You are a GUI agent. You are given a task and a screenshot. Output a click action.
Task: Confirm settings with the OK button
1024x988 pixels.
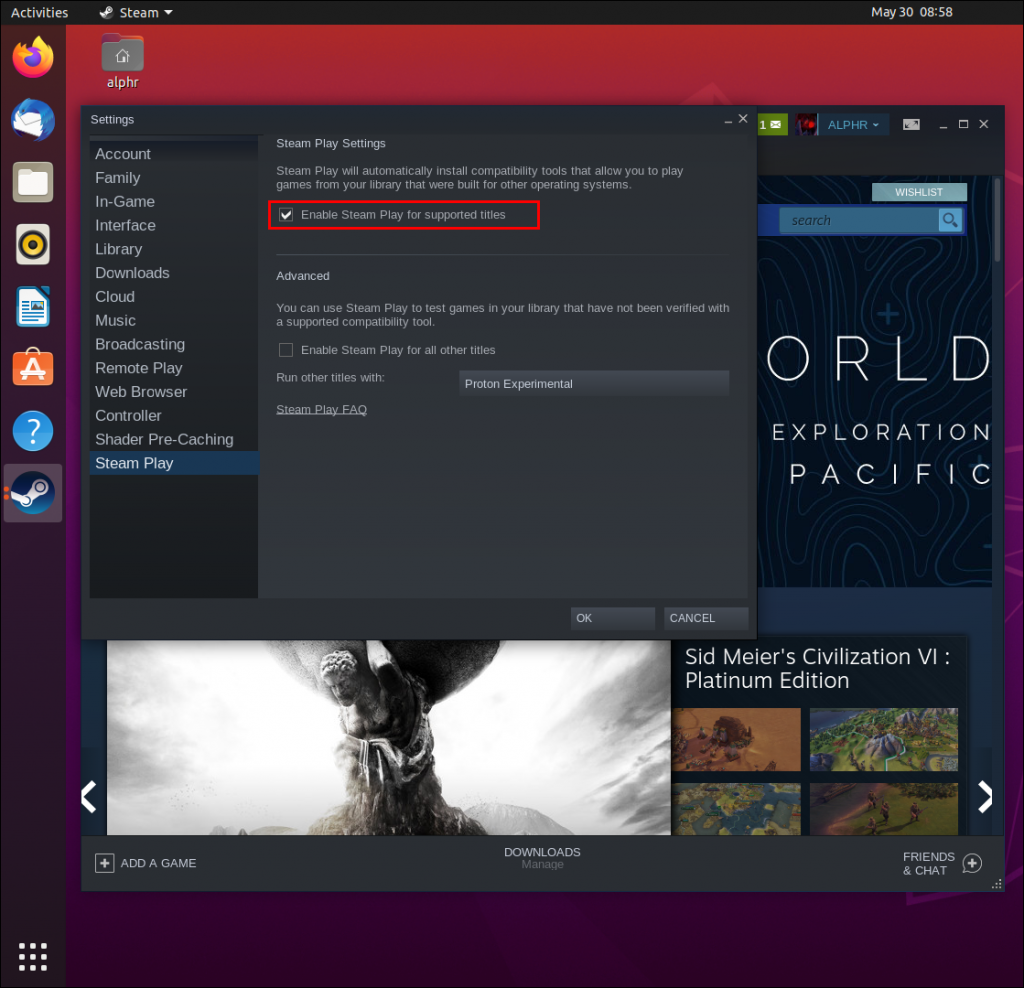tap(612, 618)
